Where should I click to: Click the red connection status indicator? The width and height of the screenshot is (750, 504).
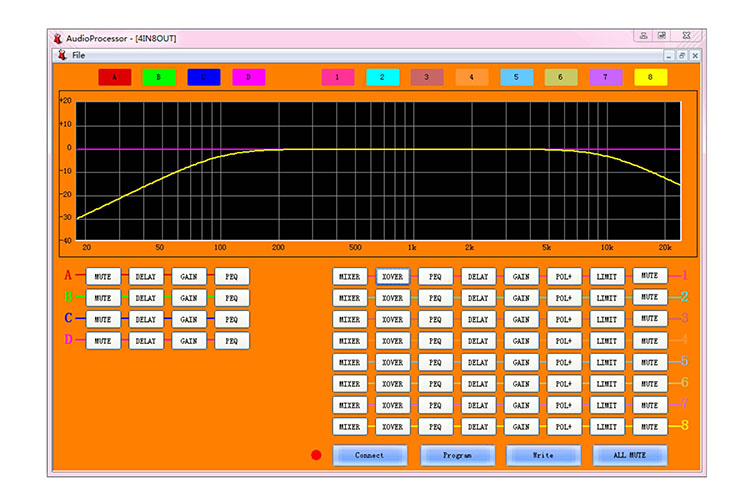pyautogui.click(x=316, y=455)
